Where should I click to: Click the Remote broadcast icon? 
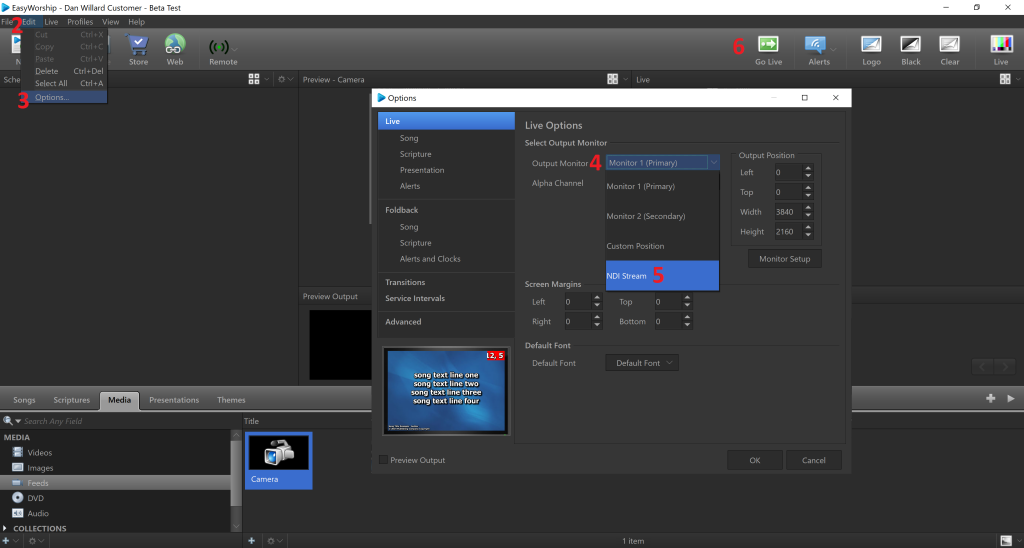tap(219, 47)
